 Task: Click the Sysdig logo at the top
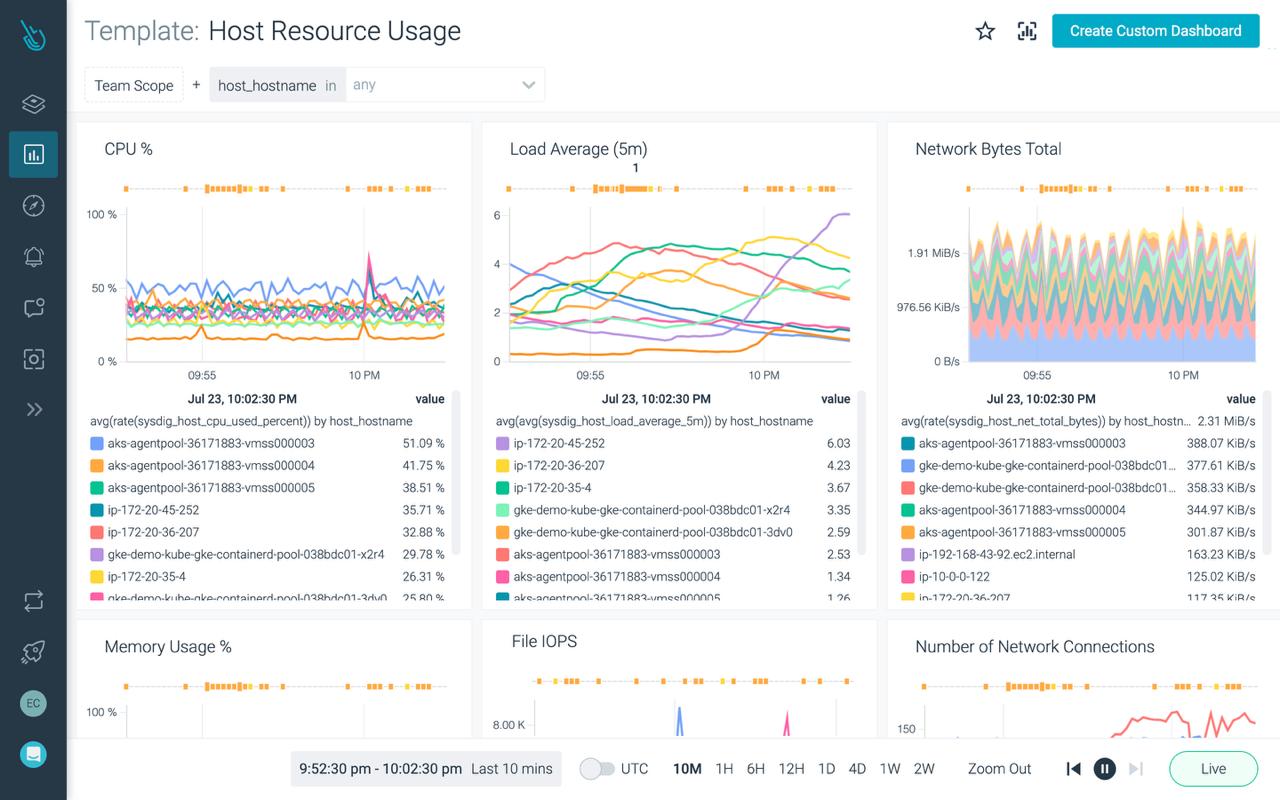coord(30,36)
